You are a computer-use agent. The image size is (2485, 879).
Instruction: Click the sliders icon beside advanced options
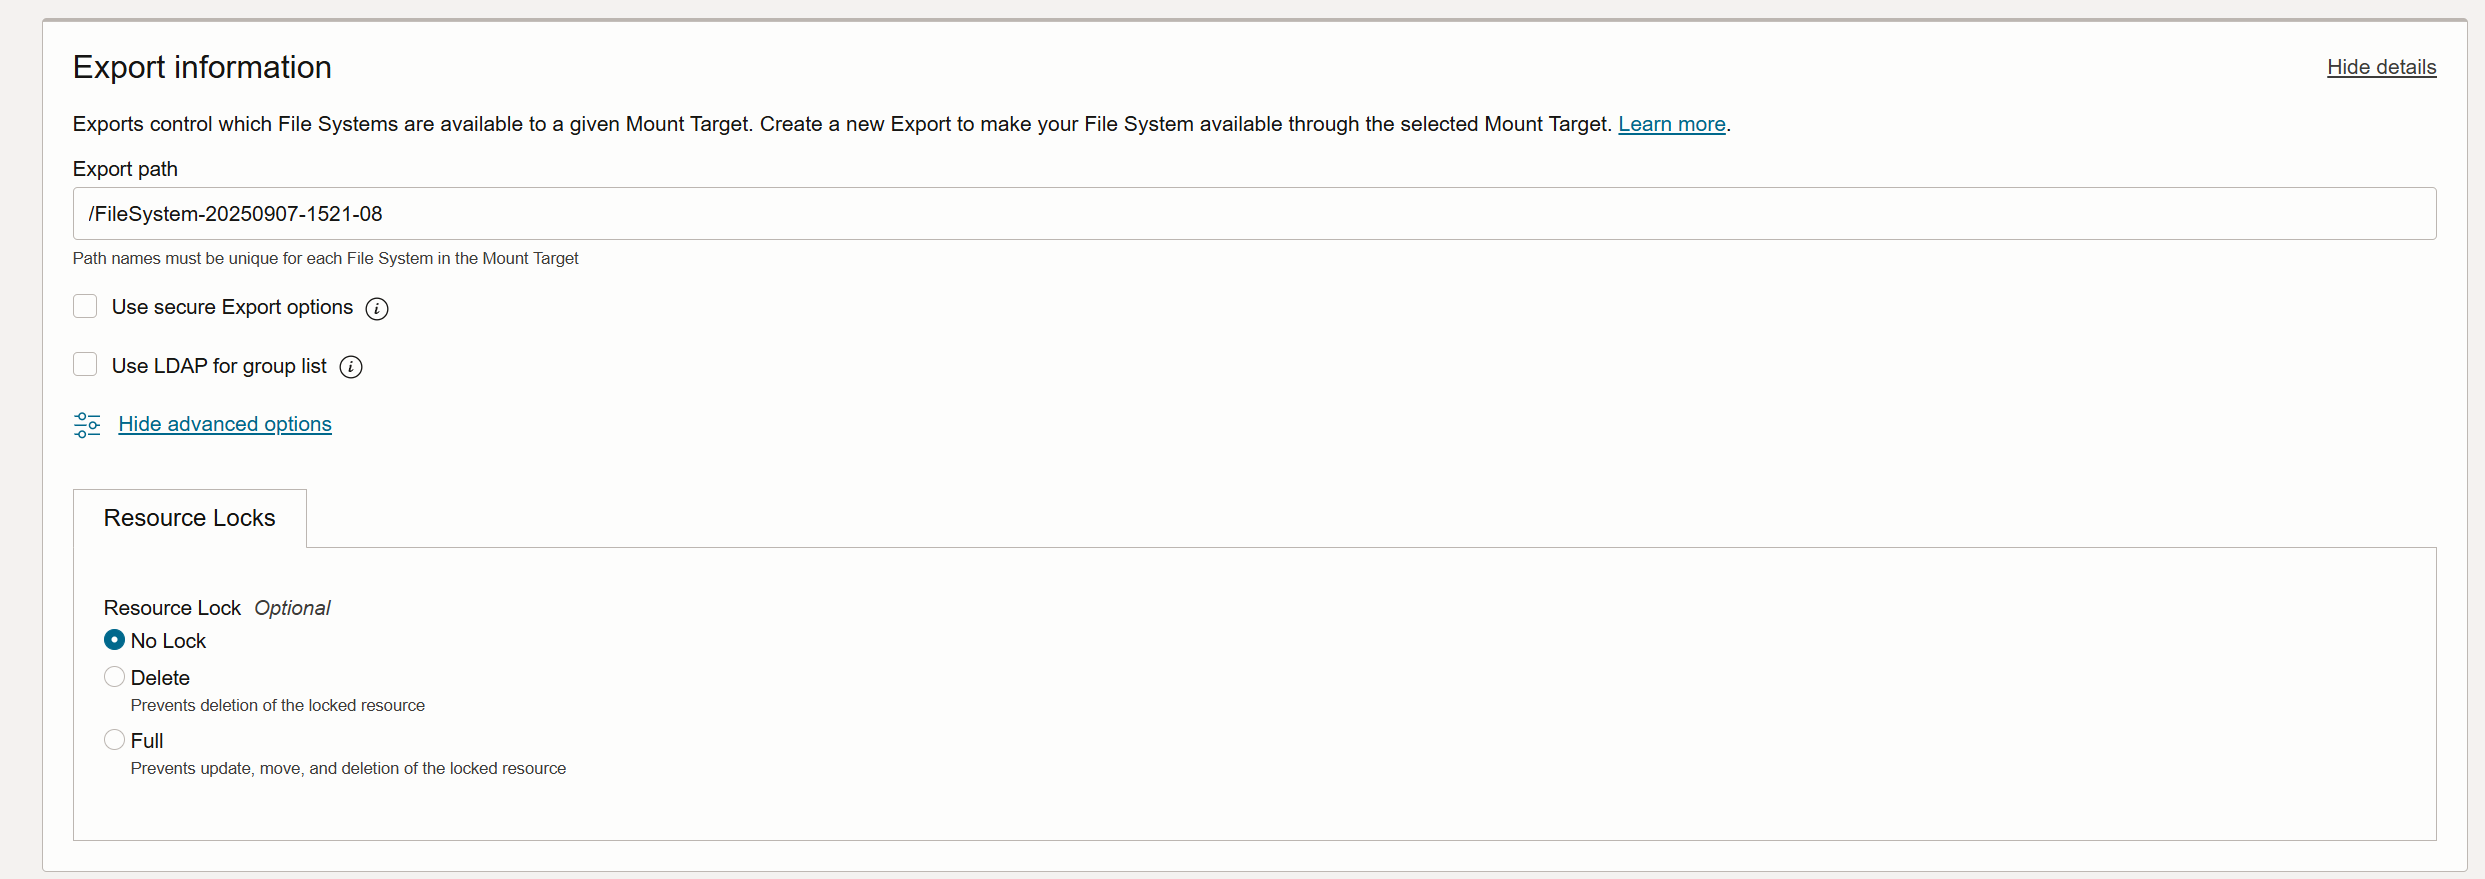point(87,425)
